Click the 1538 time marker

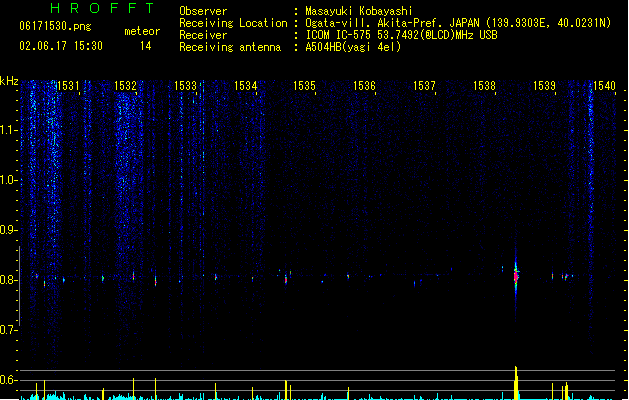point(485,86)
